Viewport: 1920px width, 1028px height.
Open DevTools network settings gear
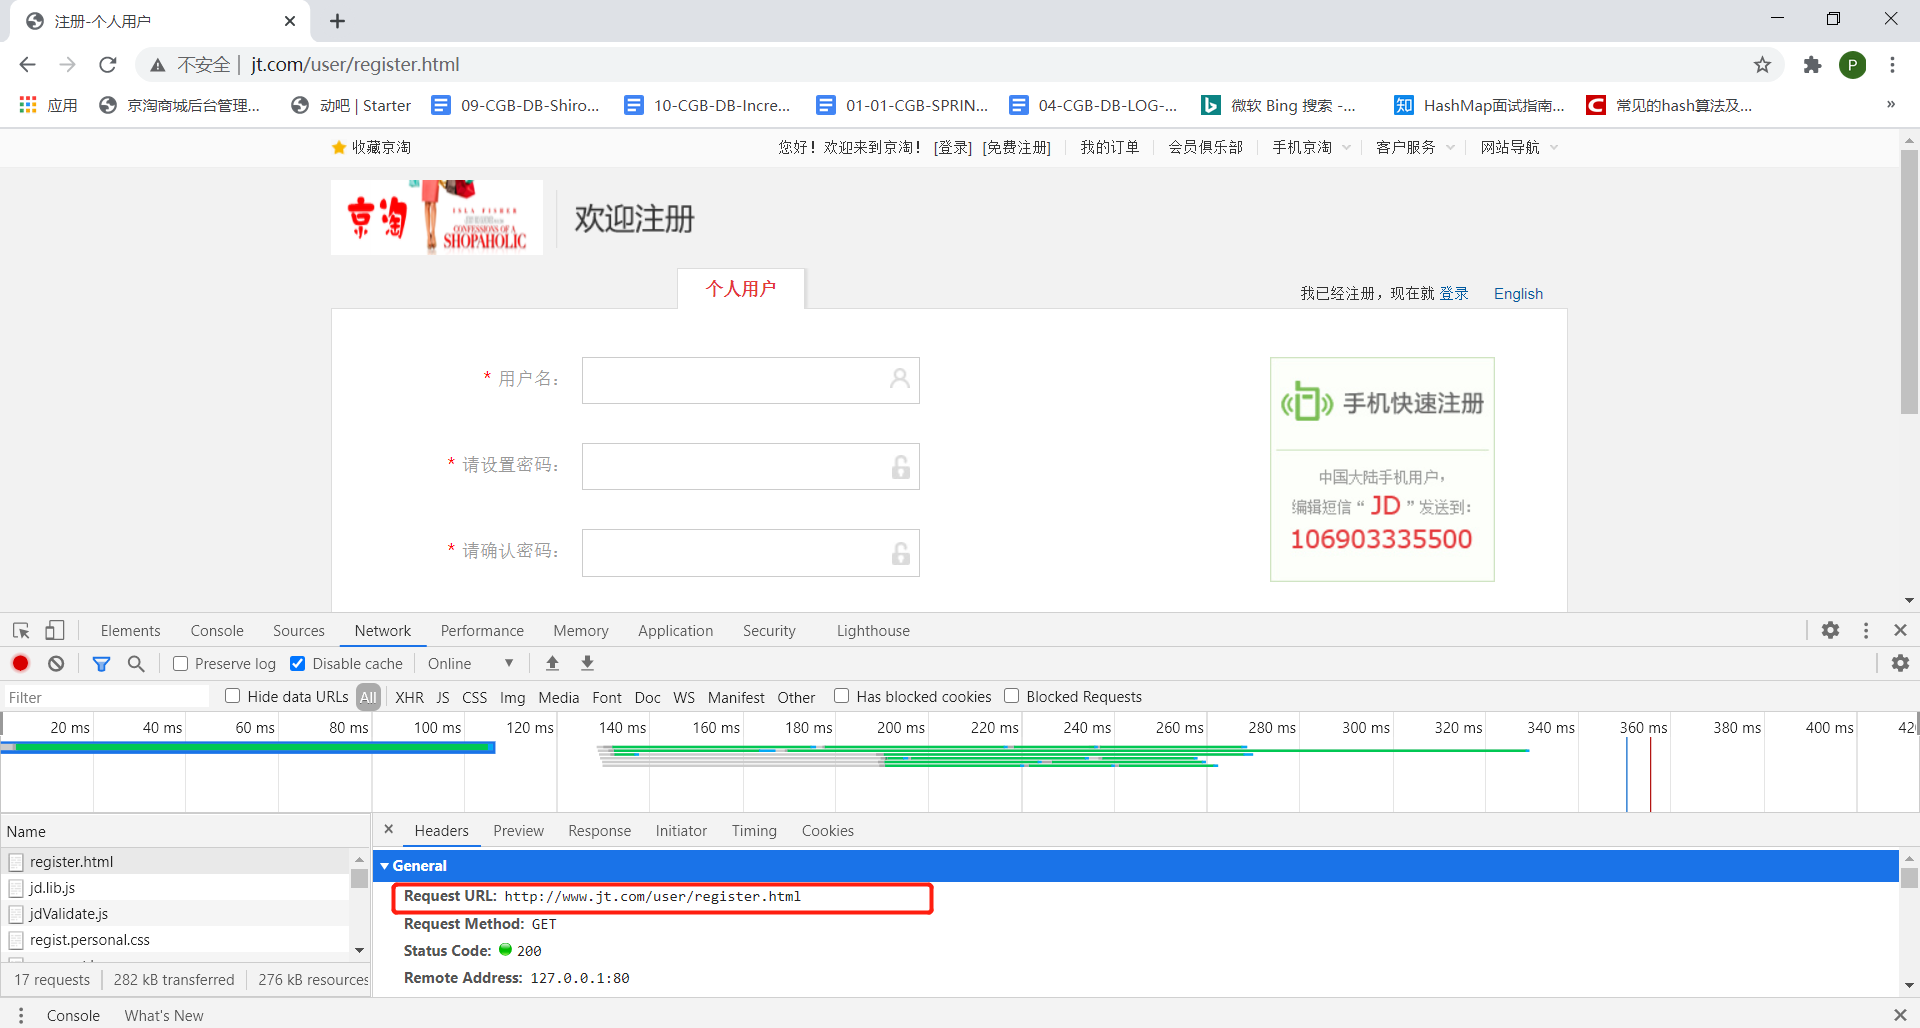(1901, 663)
